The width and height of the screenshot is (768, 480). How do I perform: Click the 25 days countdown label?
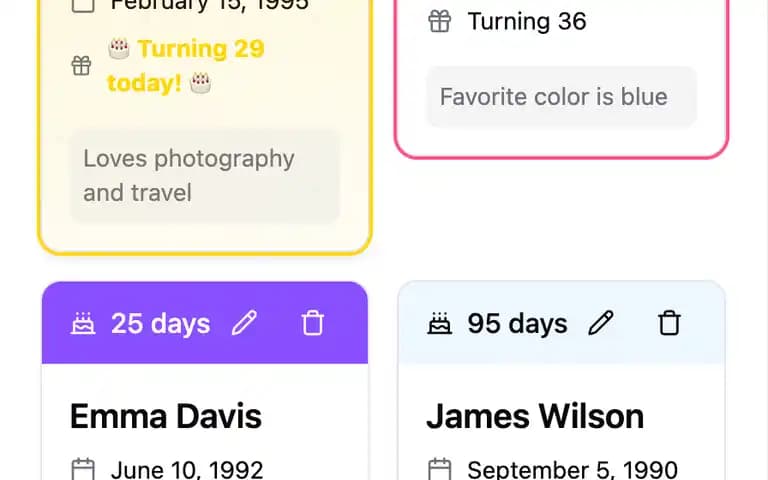(161, 323)
